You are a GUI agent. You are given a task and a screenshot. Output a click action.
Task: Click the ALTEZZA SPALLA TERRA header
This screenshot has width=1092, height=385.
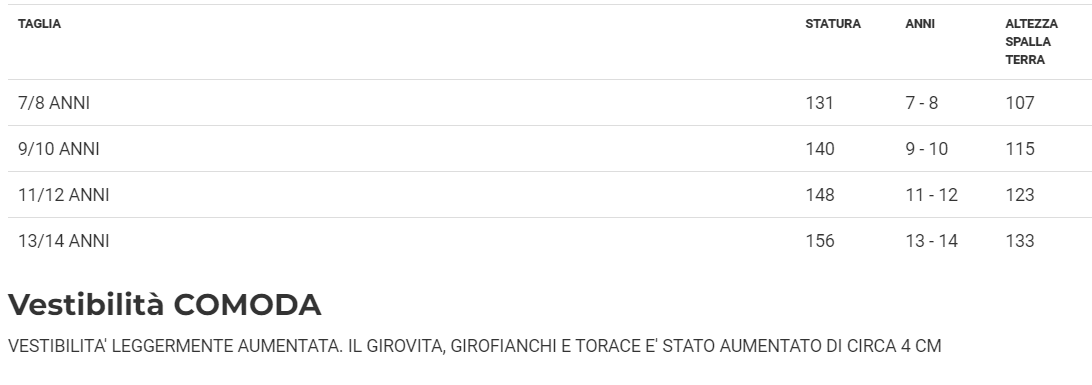(1031, 42)
